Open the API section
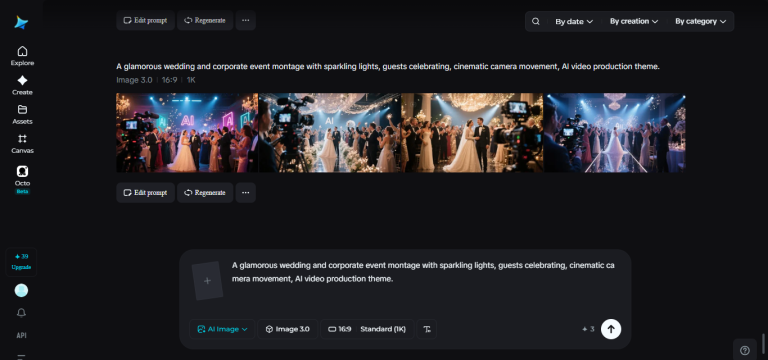 (21, 336)
